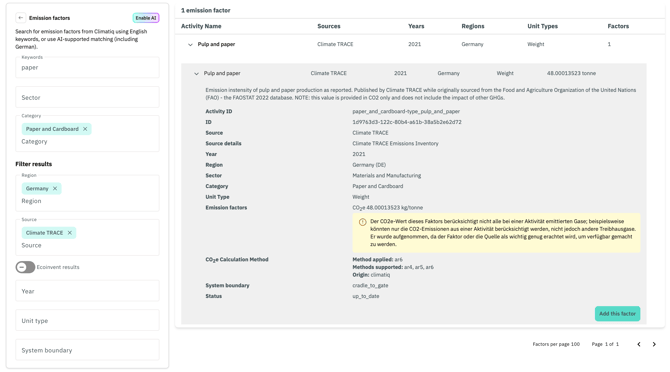
Task: Click the back arrow beside Emission factors
Action: coord(21,18)
